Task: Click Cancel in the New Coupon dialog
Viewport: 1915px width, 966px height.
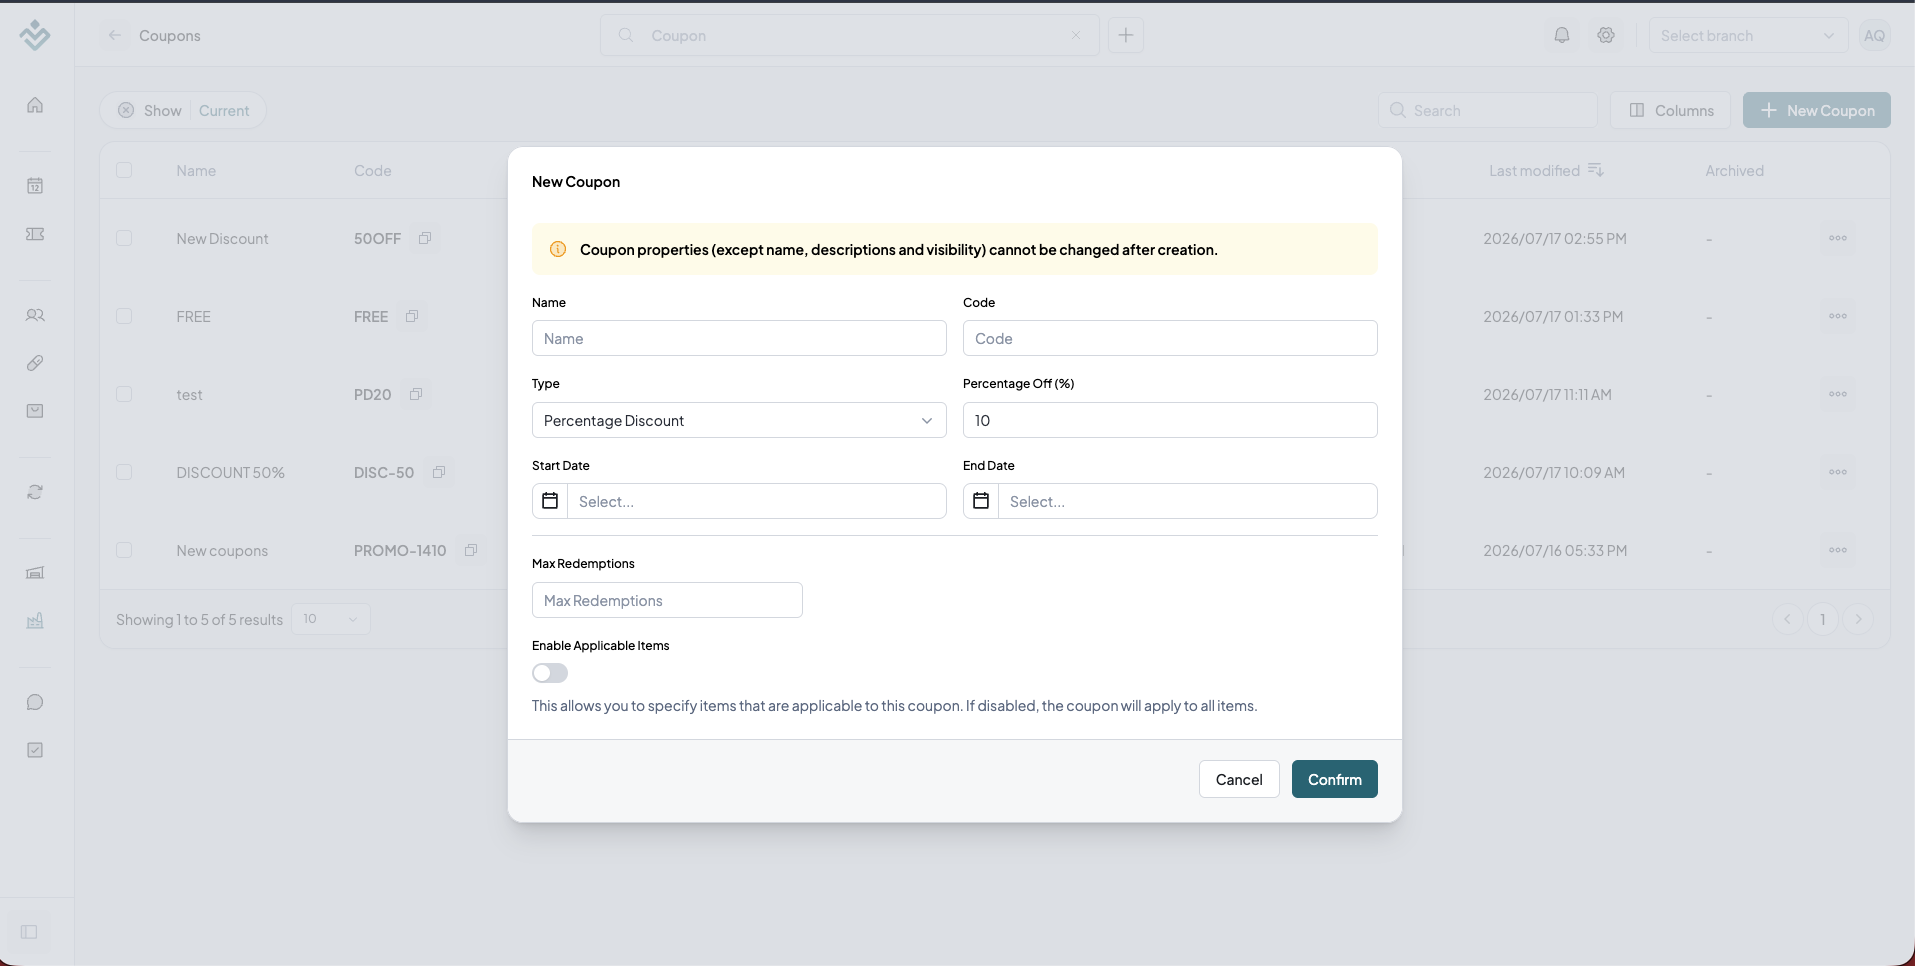Action: 1239,779
